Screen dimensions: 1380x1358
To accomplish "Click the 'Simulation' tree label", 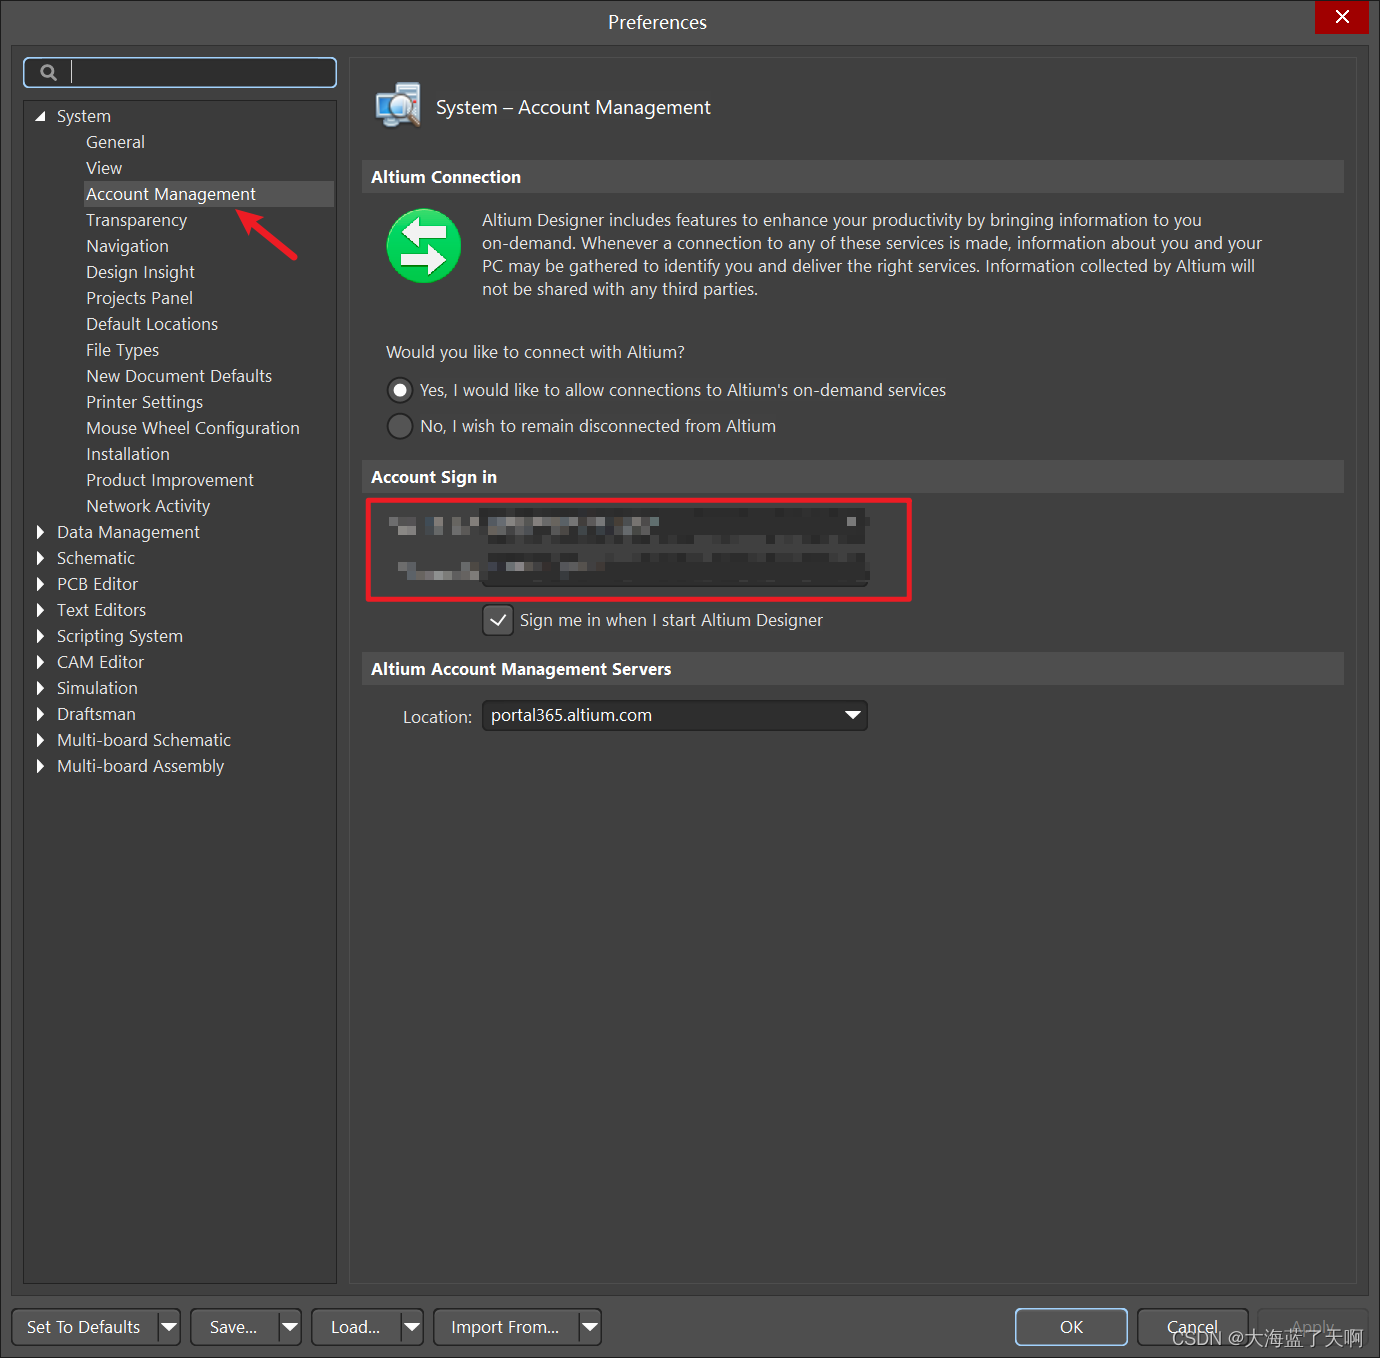I will coord(97,688).
